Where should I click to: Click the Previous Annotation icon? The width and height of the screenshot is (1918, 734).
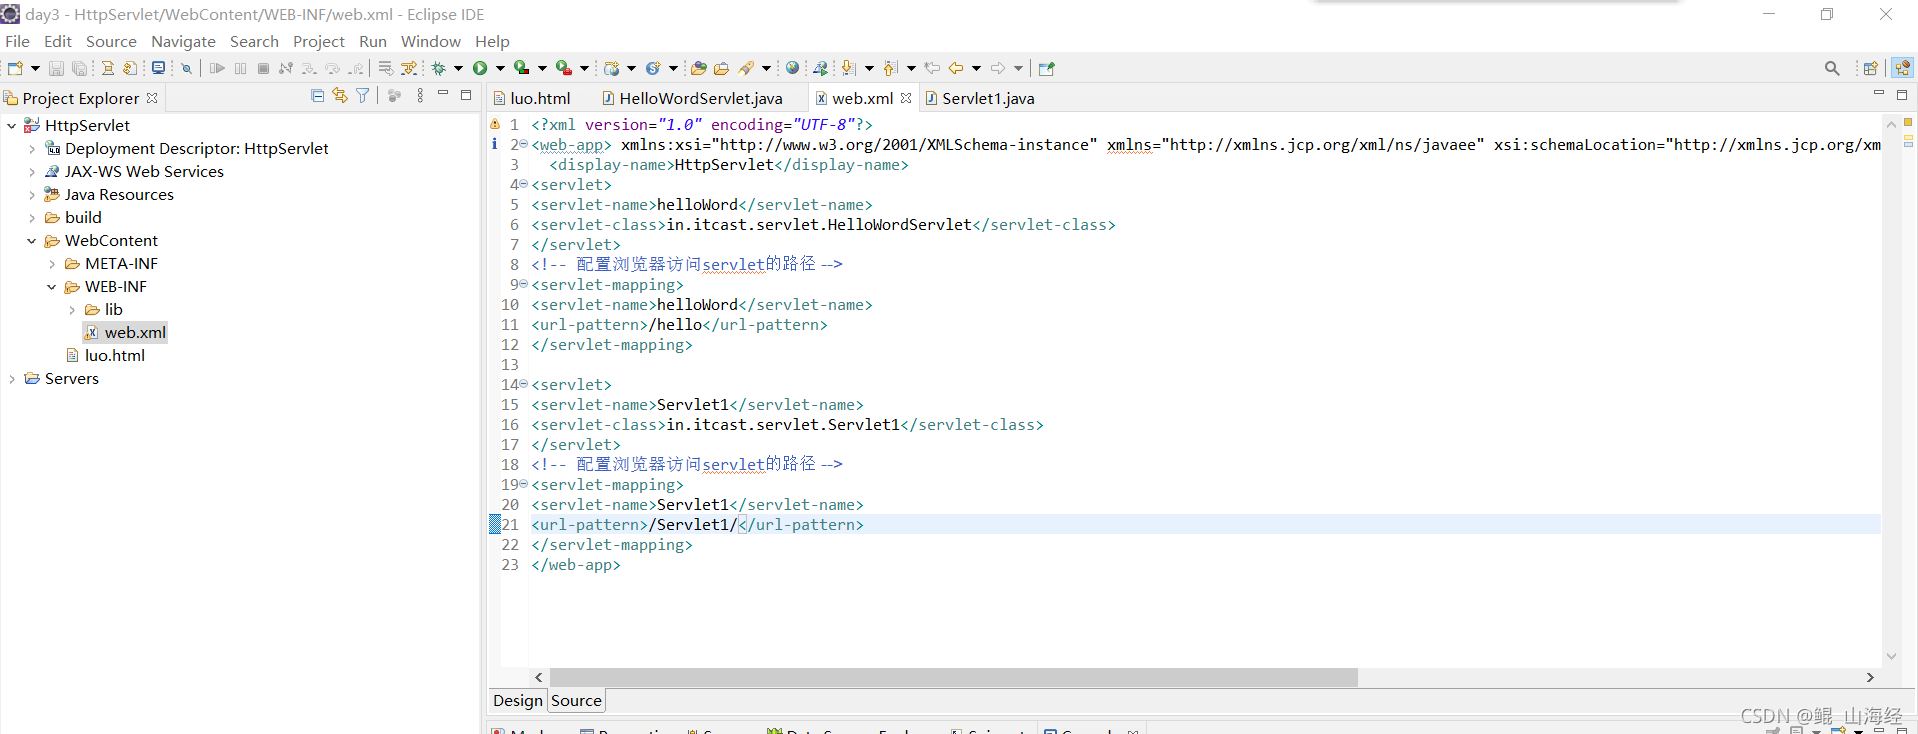click(x=890, y=68)
